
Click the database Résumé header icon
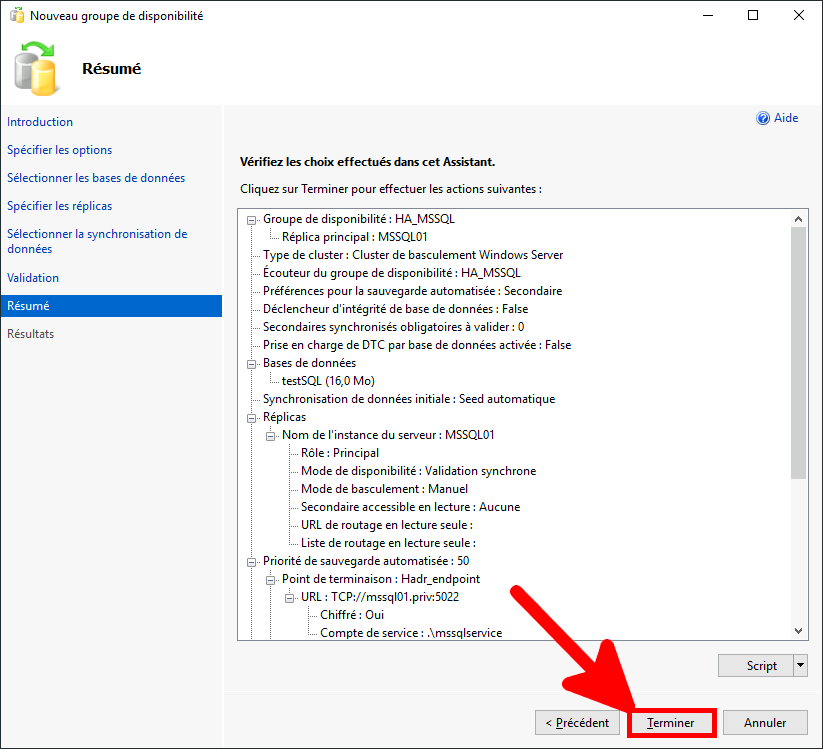pos(35,68)
